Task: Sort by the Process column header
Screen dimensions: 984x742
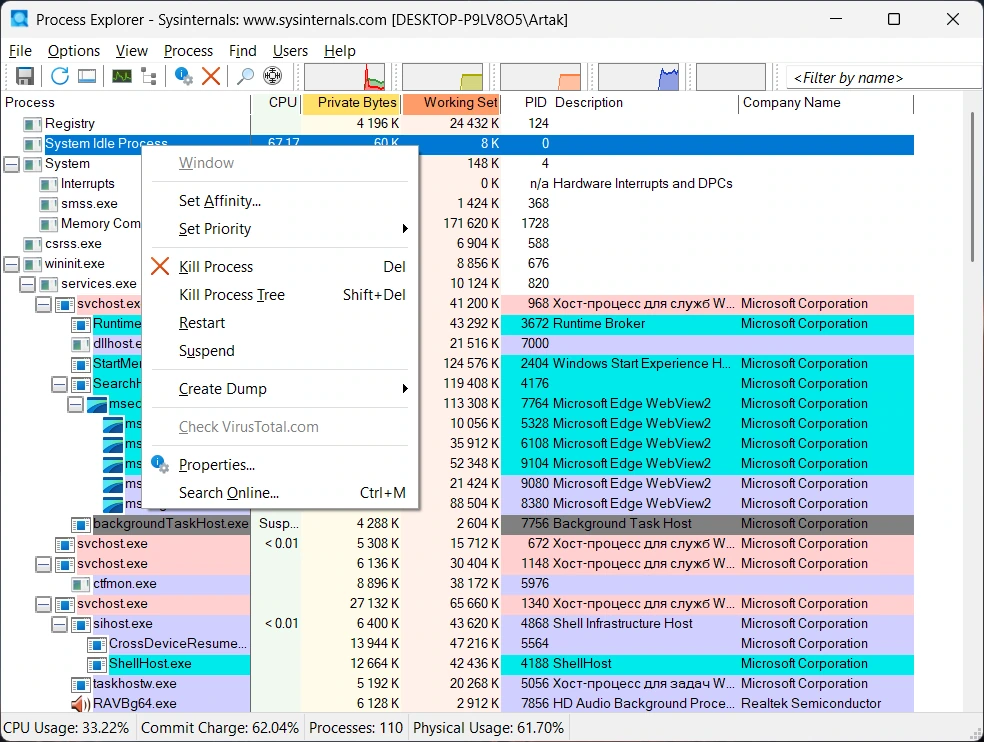Action: point(126,103)
